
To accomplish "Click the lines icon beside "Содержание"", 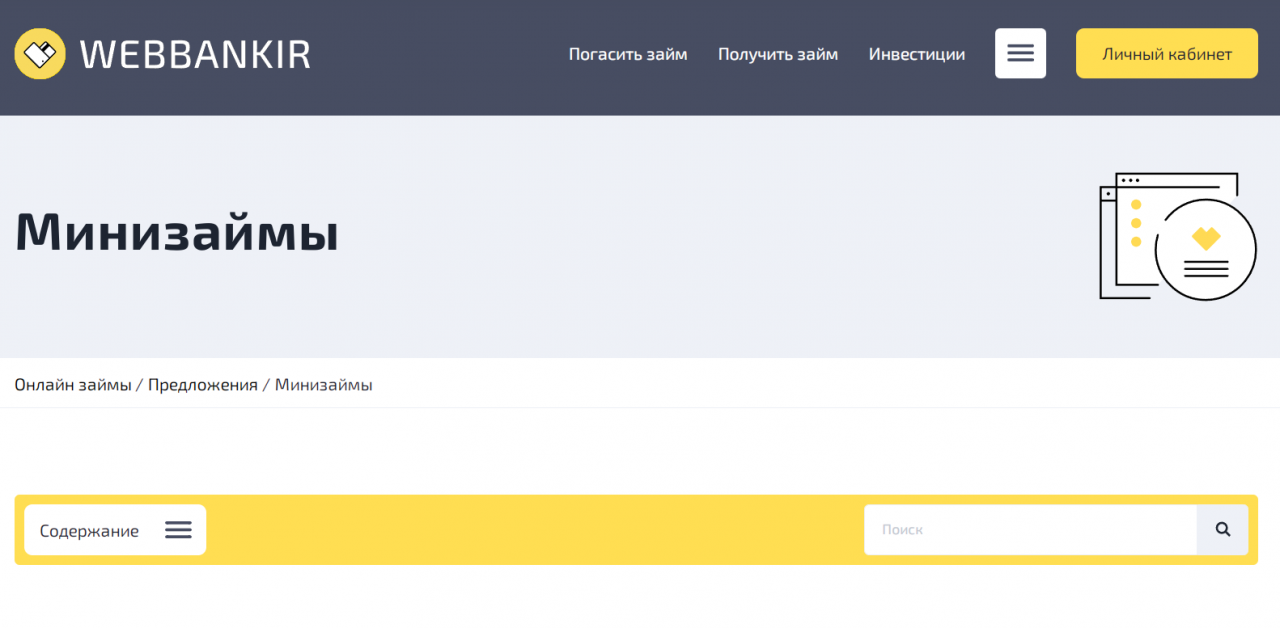I will (x=178, y=530).
